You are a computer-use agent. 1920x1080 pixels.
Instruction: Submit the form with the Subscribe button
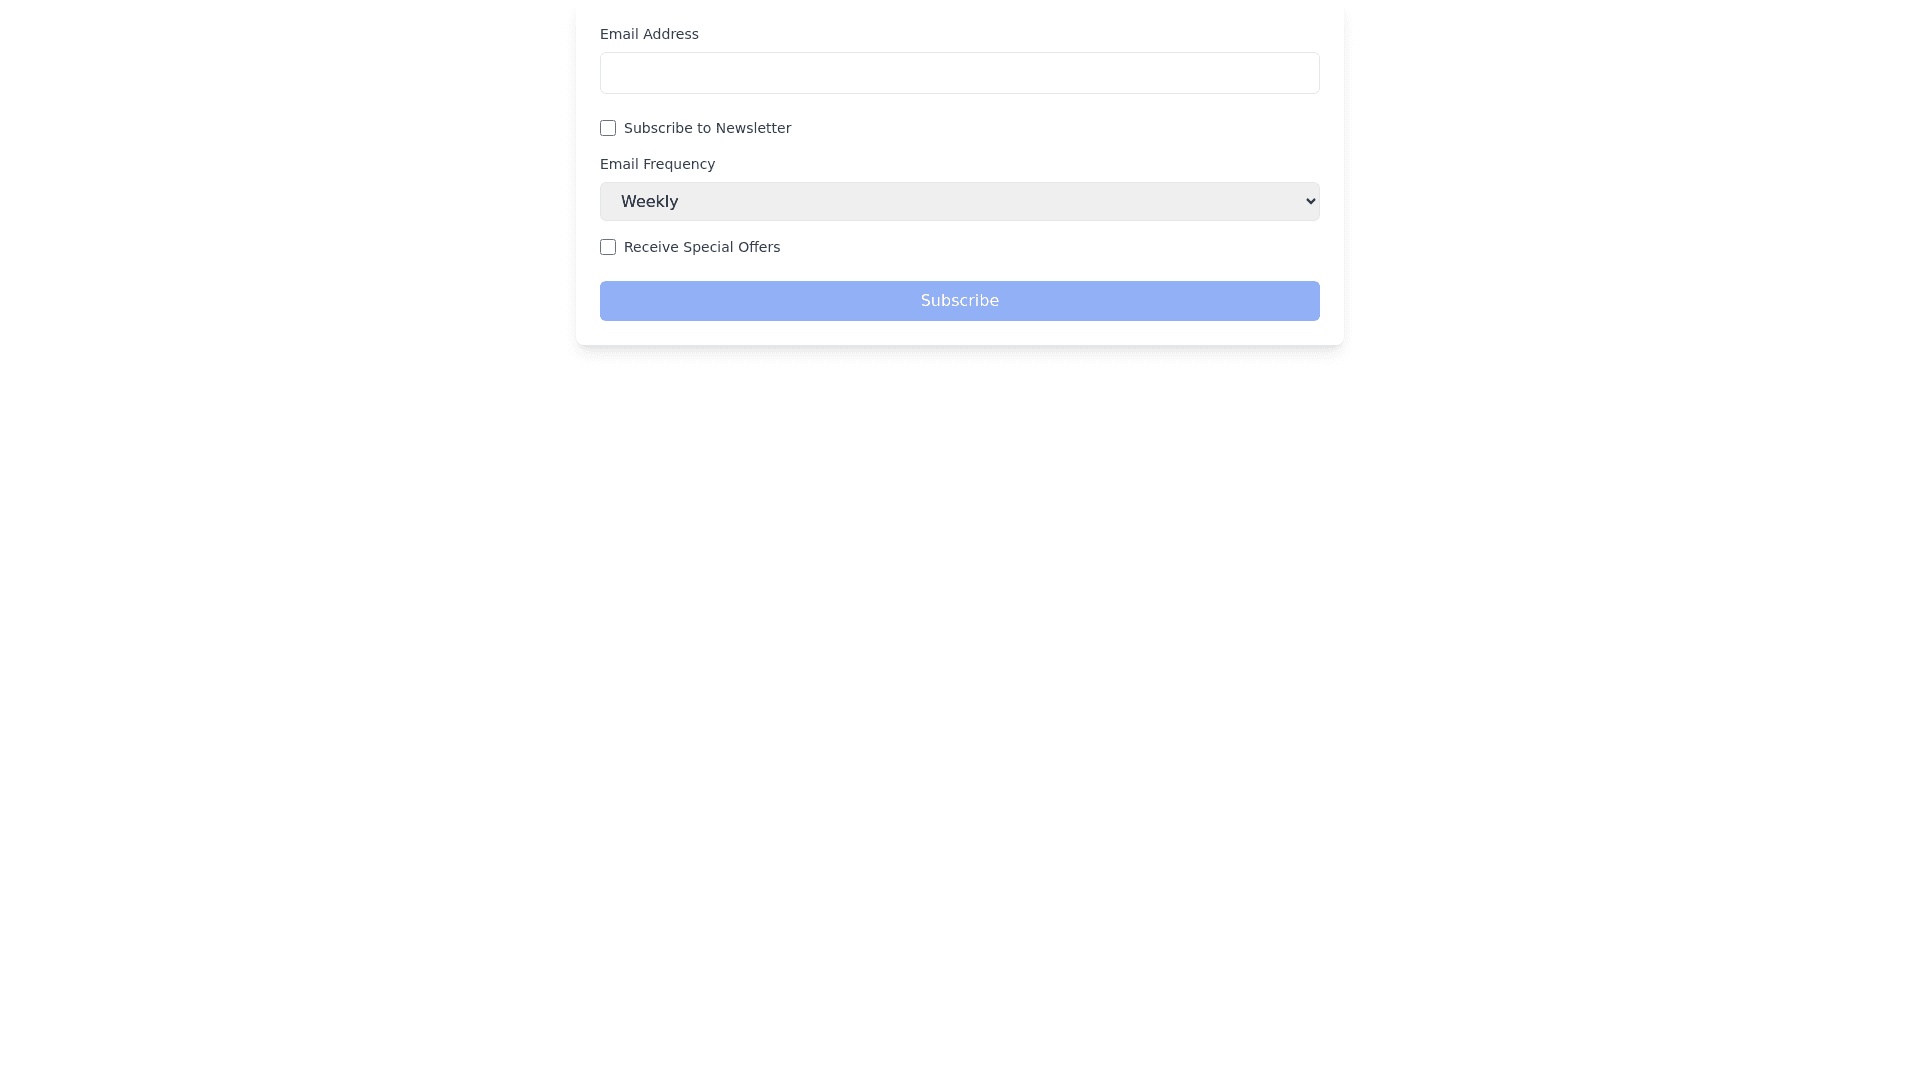[959, 301]
